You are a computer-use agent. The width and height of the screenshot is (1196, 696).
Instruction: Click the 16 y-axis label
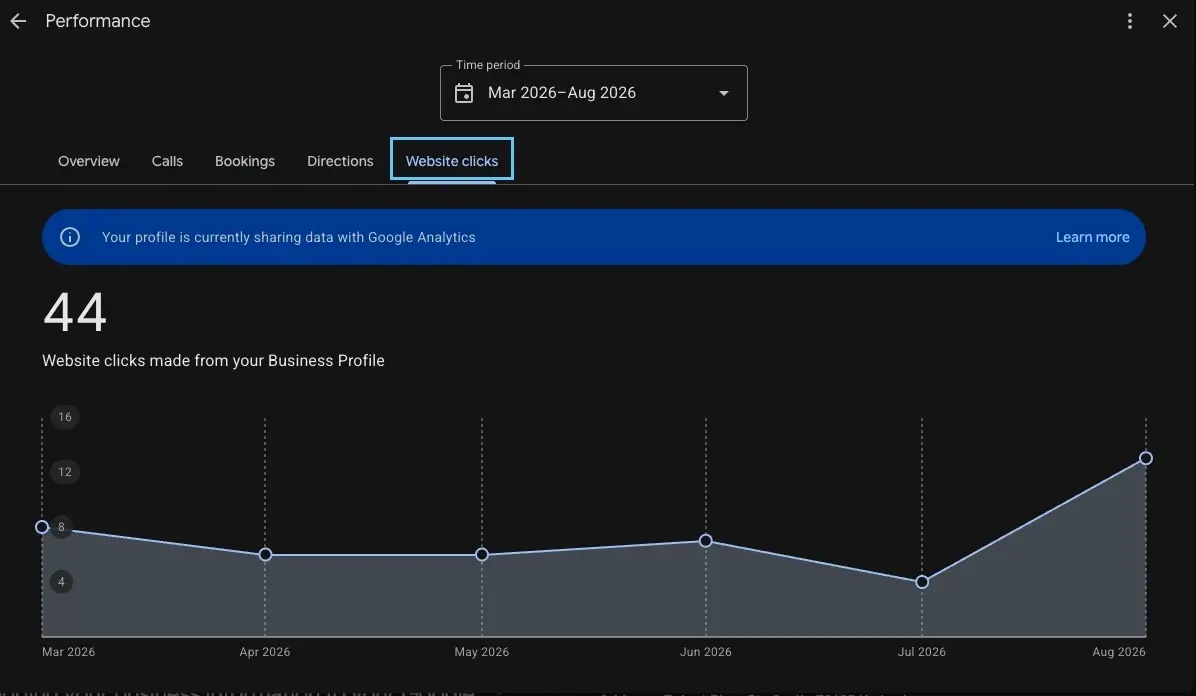[65, 417]
